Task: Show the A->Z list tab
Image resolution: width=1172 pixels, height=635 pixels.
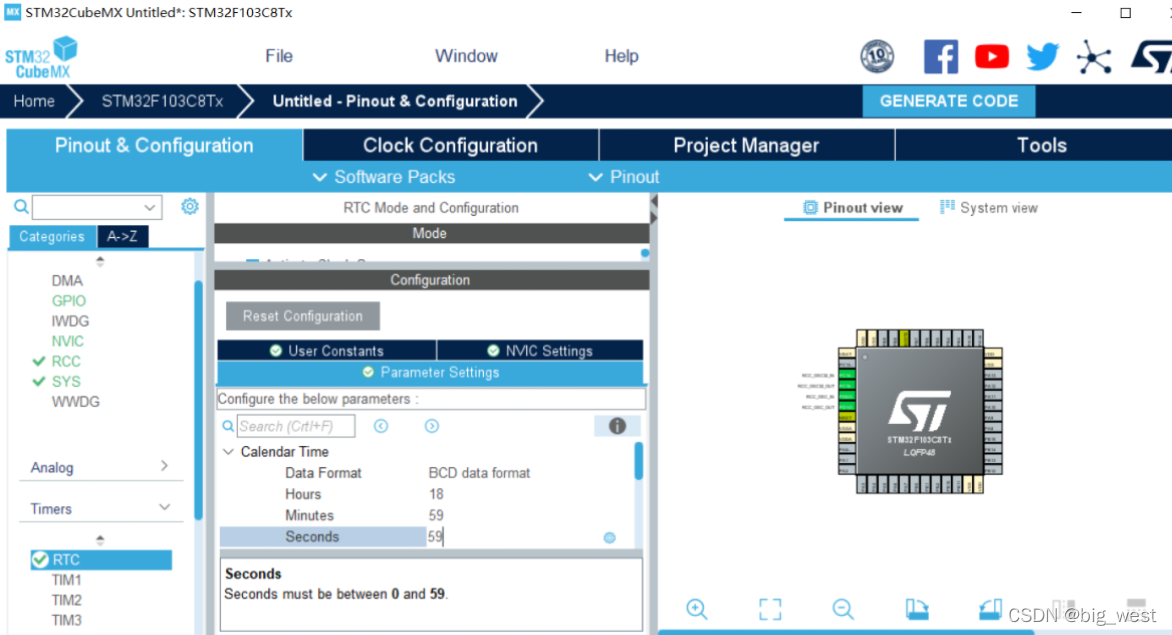Action: point(122,236)
